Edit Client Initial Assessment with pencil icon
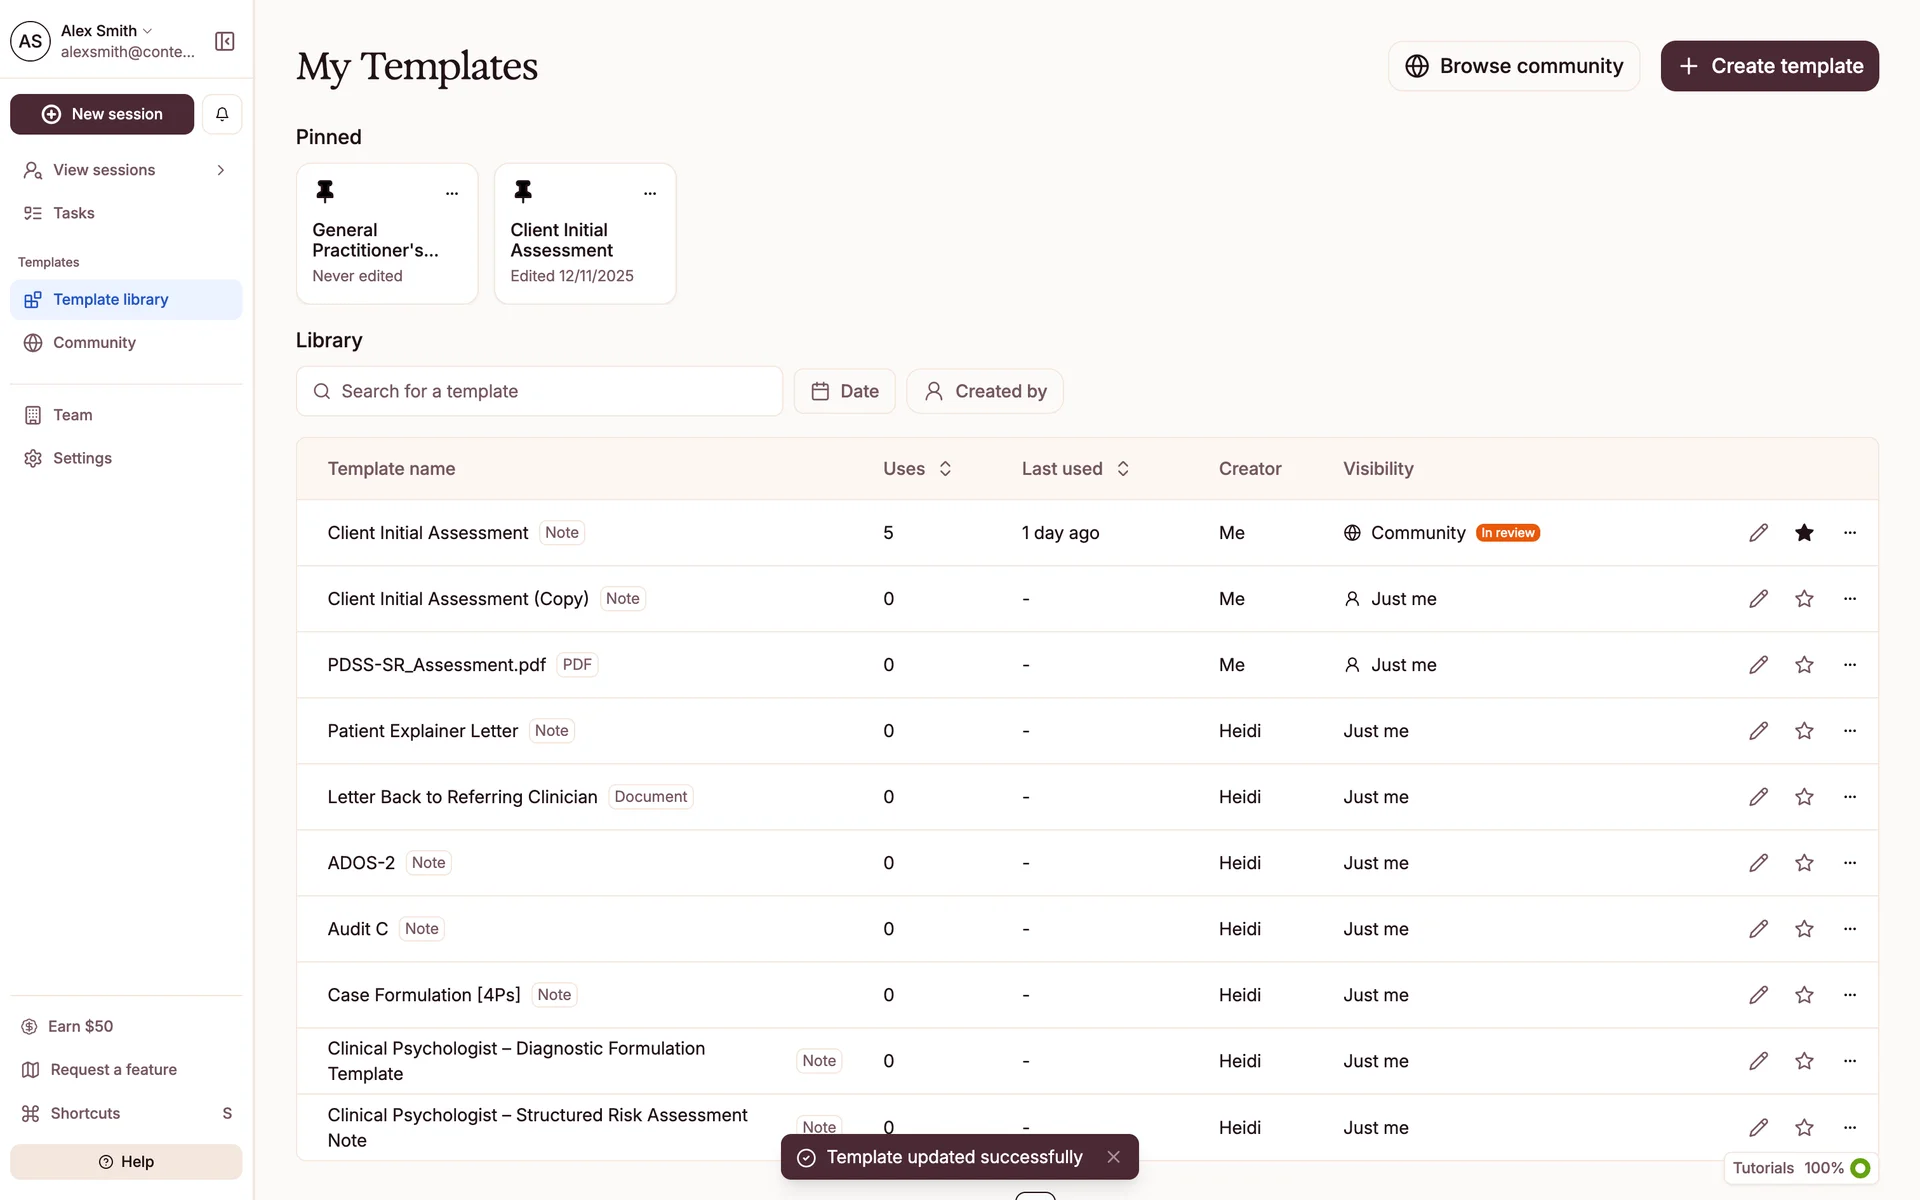The width and height of the screenshot is (1920, 1200). pyautogui.click(x=1758, y=533)
